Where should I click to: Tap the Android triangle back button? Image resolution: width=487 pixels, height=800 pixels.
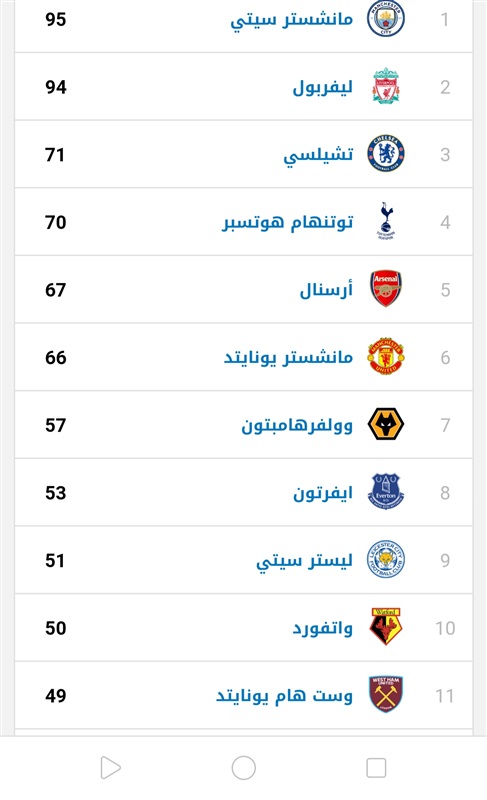pyautogui.click(x=110, y=768)
